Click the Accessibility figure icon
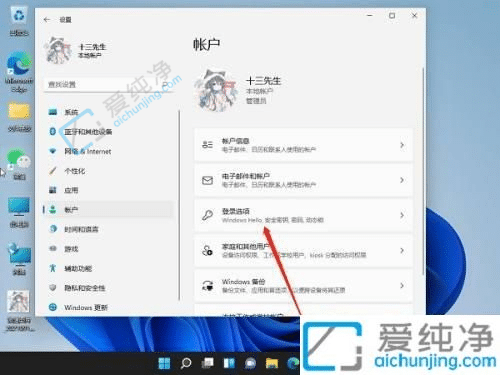500x375 pixels. click(53, 268)
